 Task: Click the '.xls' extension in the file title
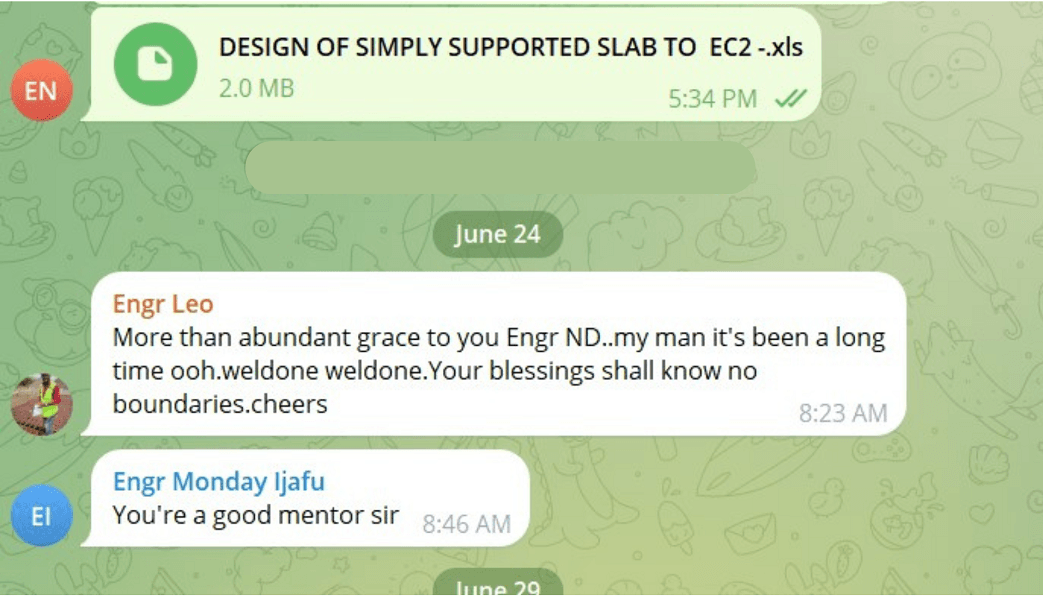click(x=786, y=47)
